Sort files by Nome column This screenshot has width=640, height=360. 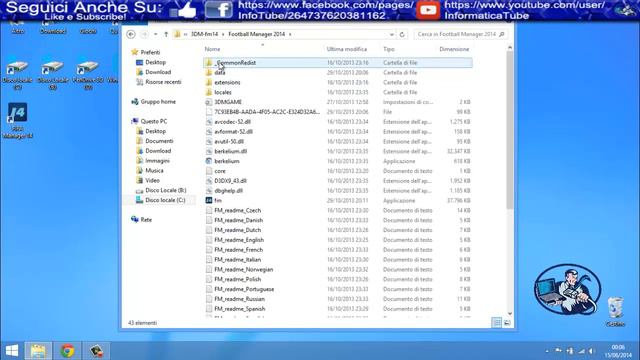(x=212, y=49)
